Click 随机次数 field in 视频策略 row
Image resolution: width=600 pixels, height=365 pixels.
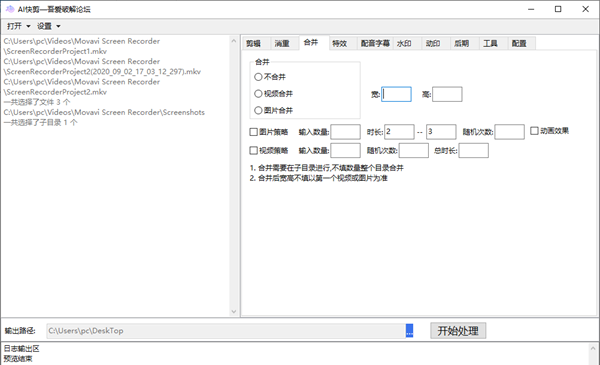(x=414, y=150)
